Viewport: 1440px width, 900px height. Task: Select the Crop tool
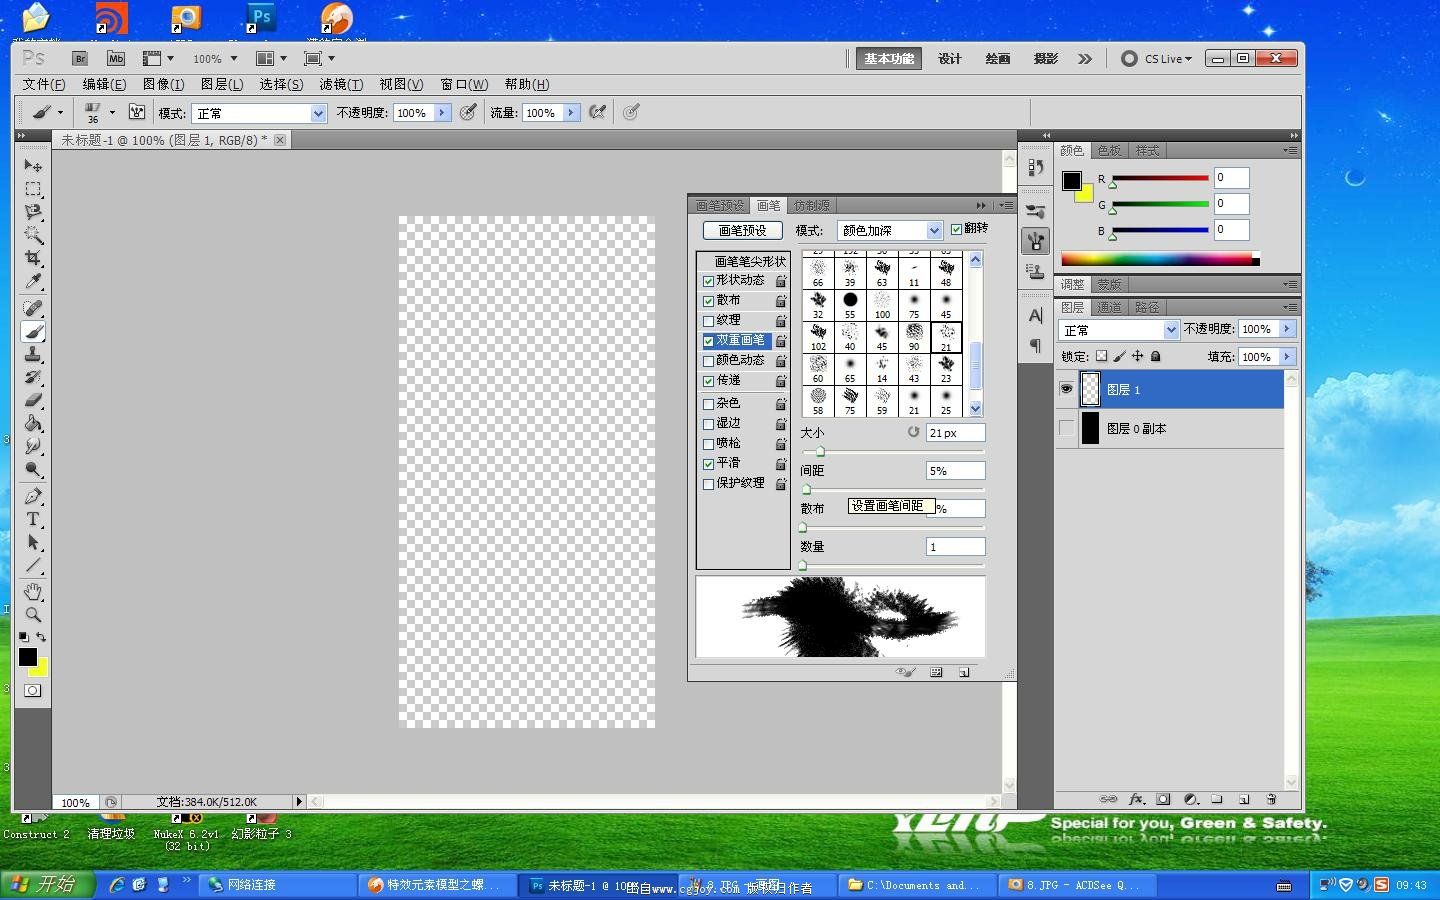(x=33, y=258)
